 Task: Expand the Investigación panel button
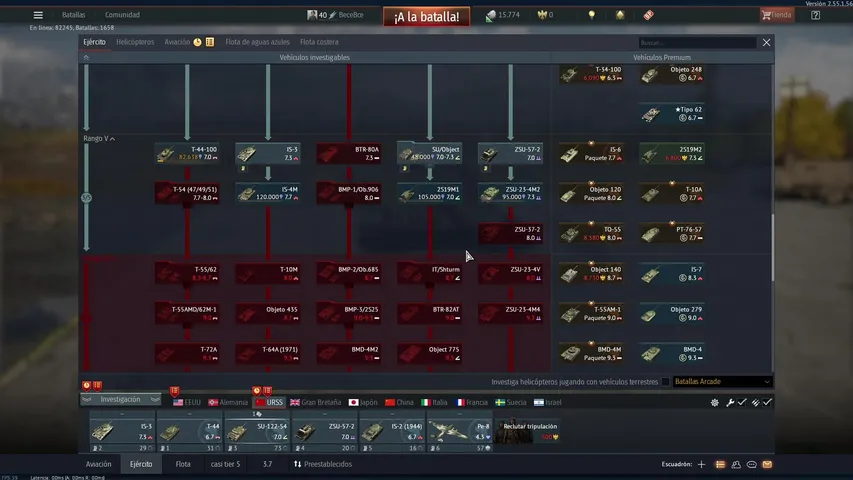[120, 399]
